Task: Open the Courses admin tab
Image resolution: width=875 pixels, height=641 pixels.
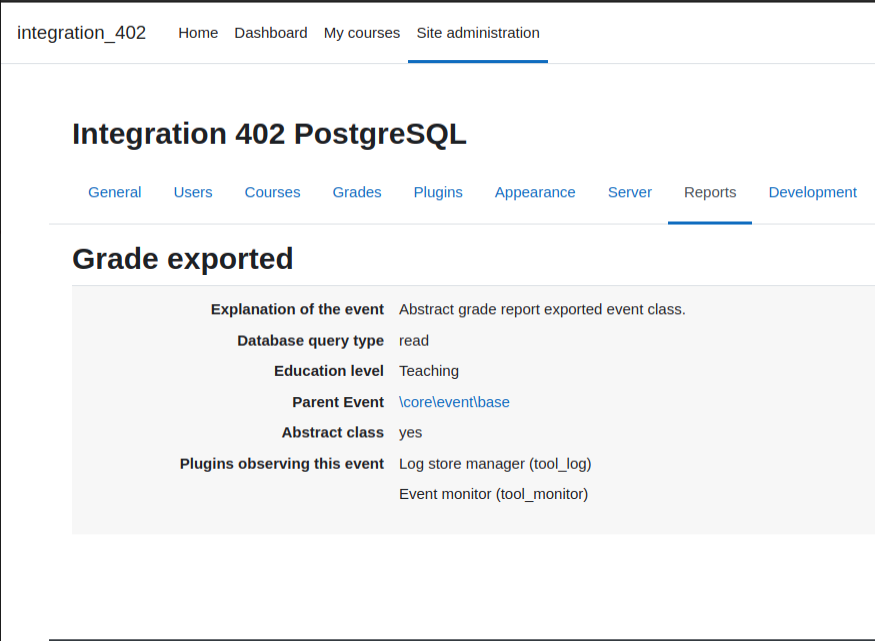Action: coord(272,192)
